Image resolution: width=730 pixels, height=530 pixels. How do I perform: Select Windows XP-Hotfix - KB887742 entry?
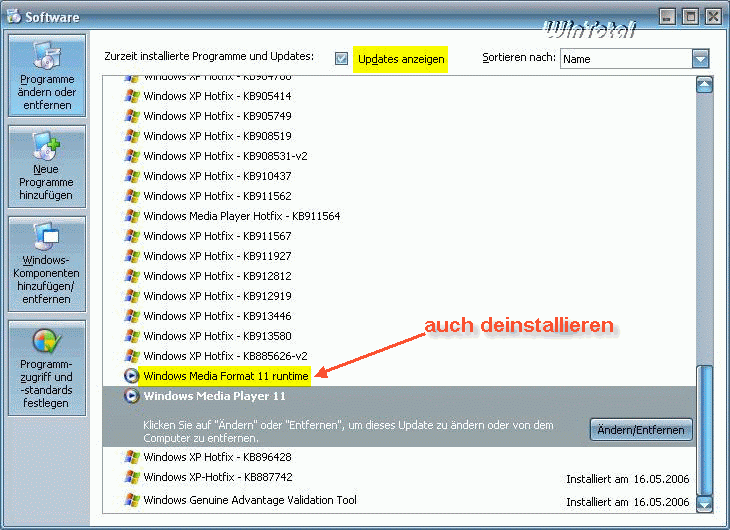coord(218,477)
